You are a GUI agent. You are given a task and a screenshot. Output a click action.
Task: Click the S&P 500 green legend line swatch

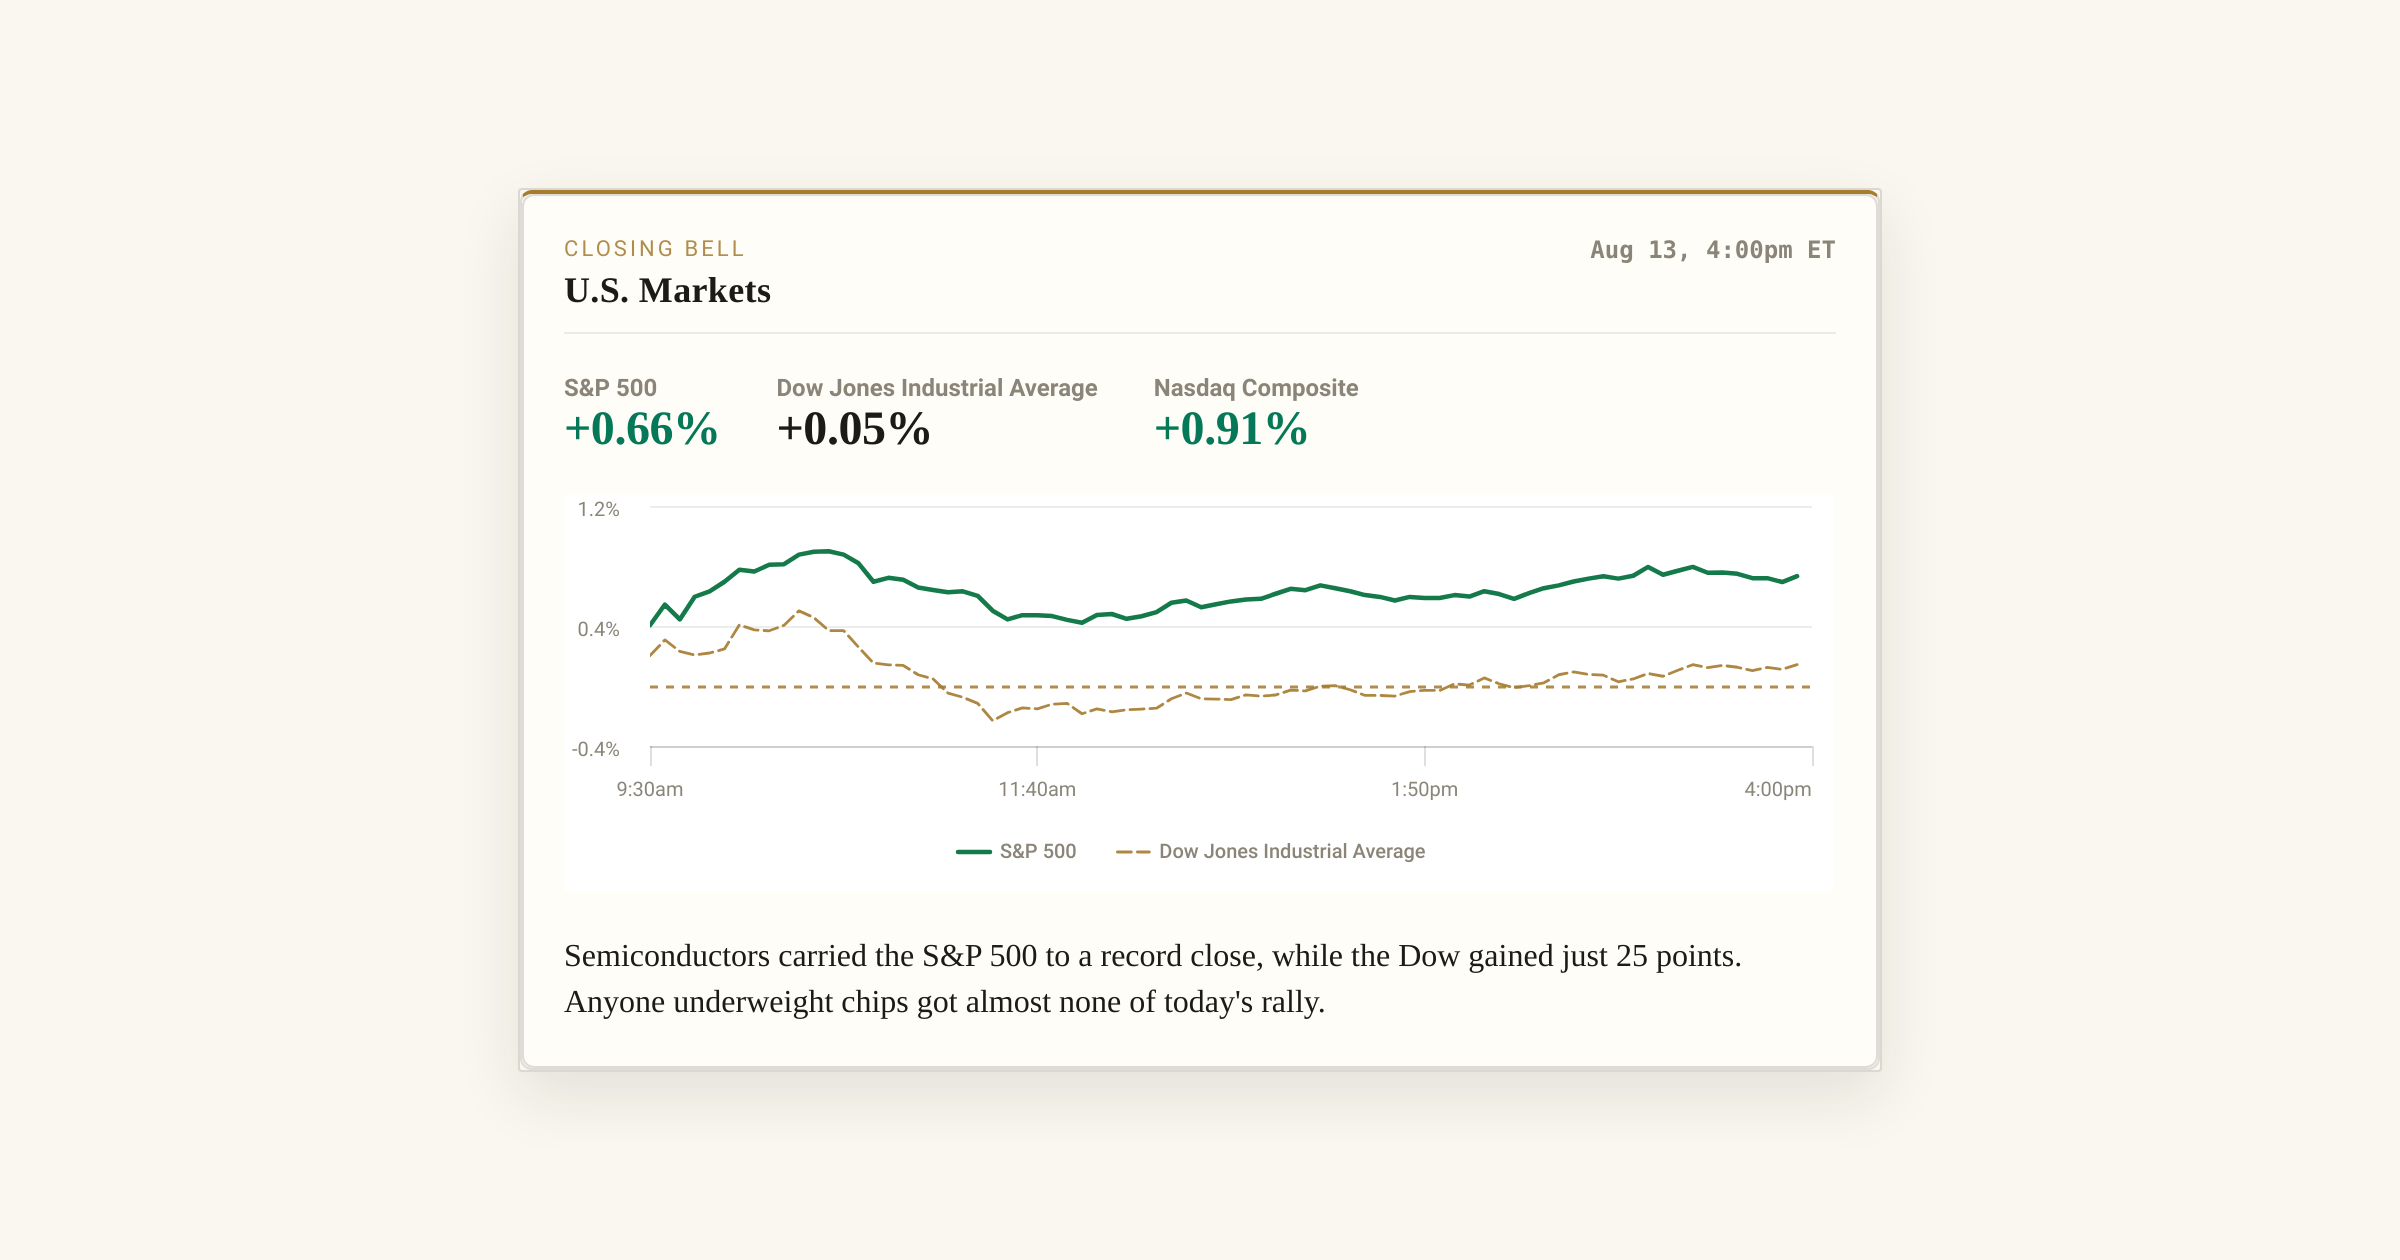973,852
